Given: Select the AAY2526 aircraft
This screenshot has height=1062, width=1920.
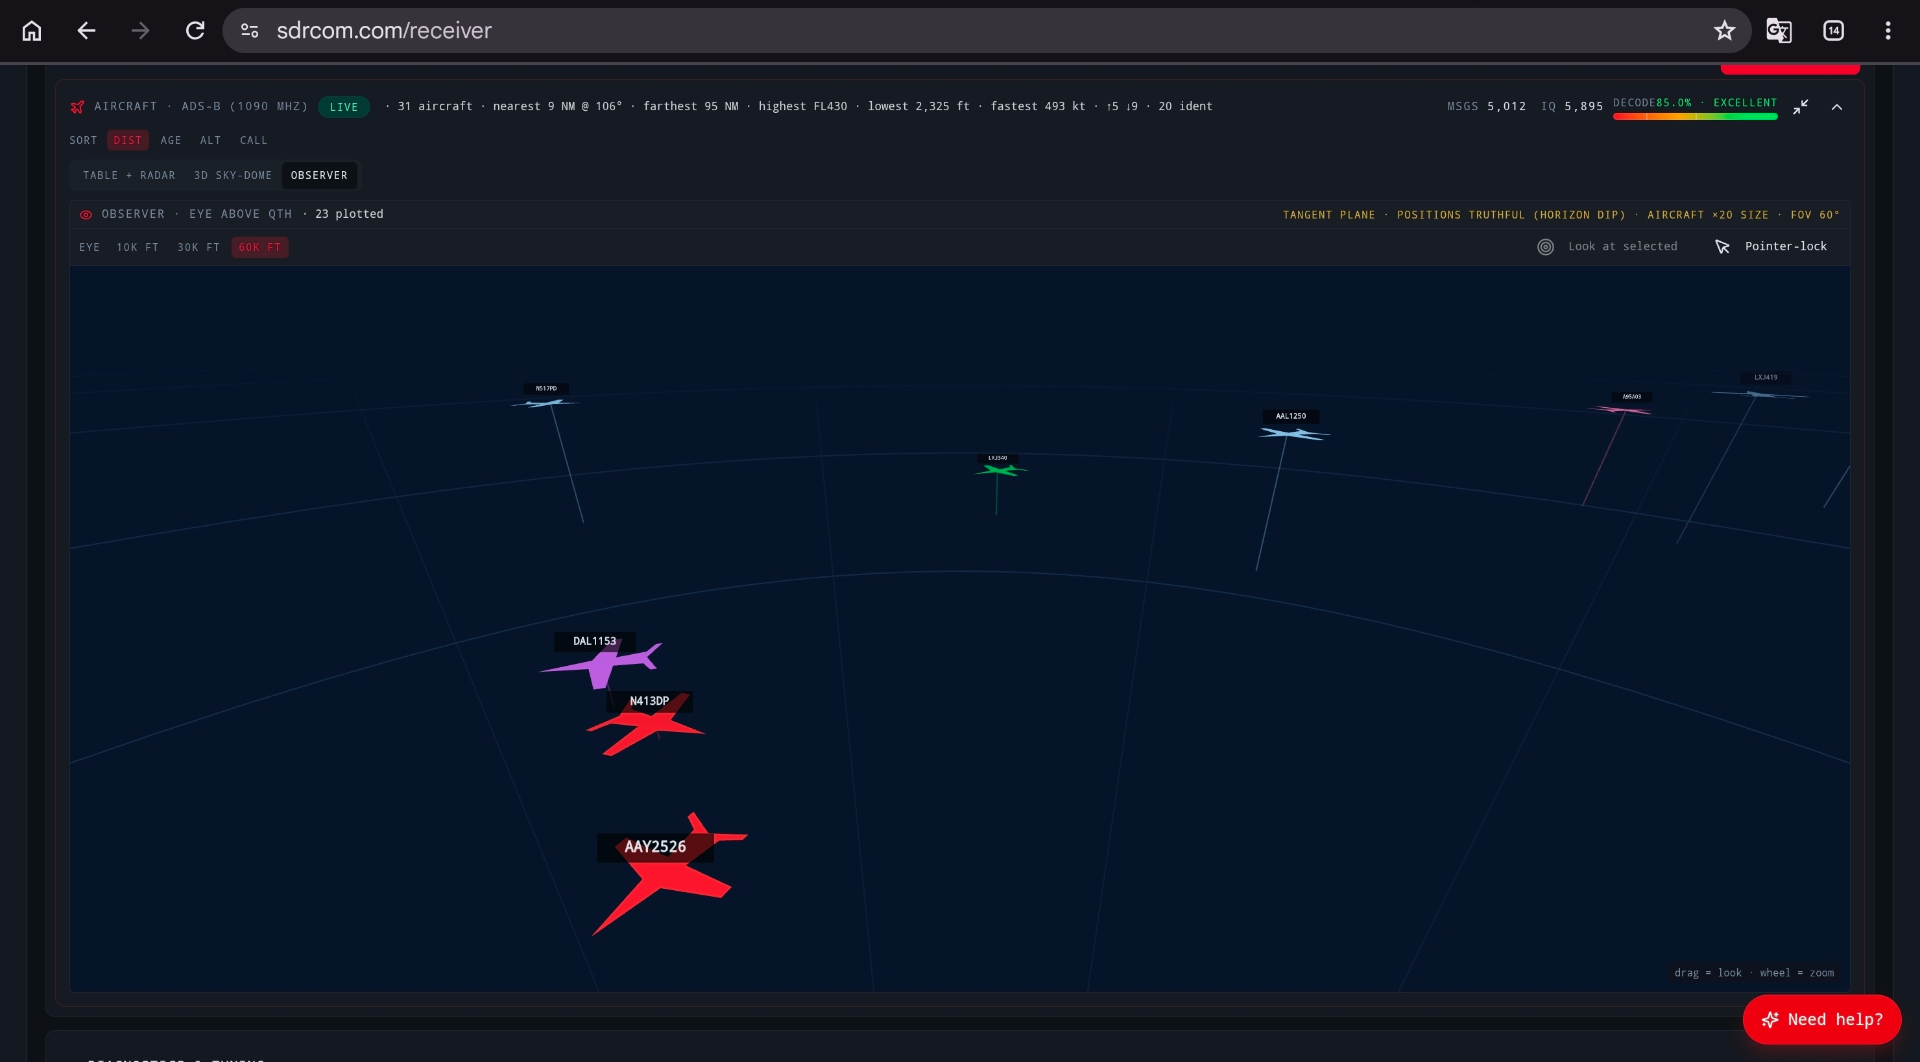Looking at the screenshot, I should 668,878.
